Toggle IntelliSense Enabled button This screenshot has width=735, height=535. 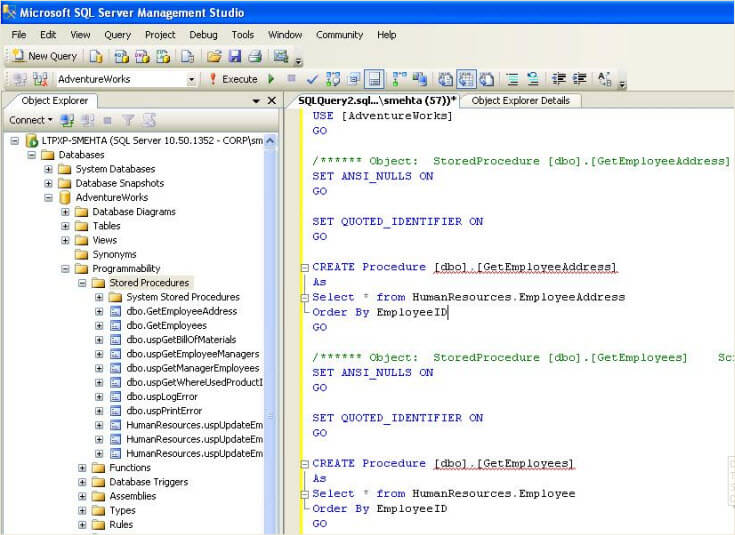pyautogui.click(x=374, y=79)
